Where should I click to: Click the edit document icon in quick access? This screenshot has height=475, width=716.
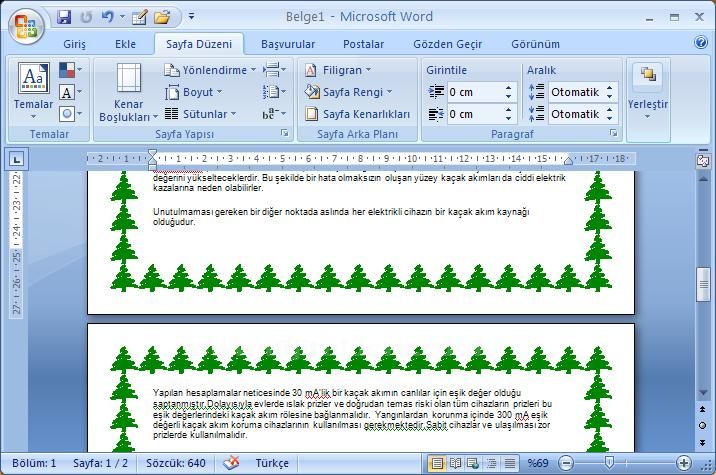[139, 17]
